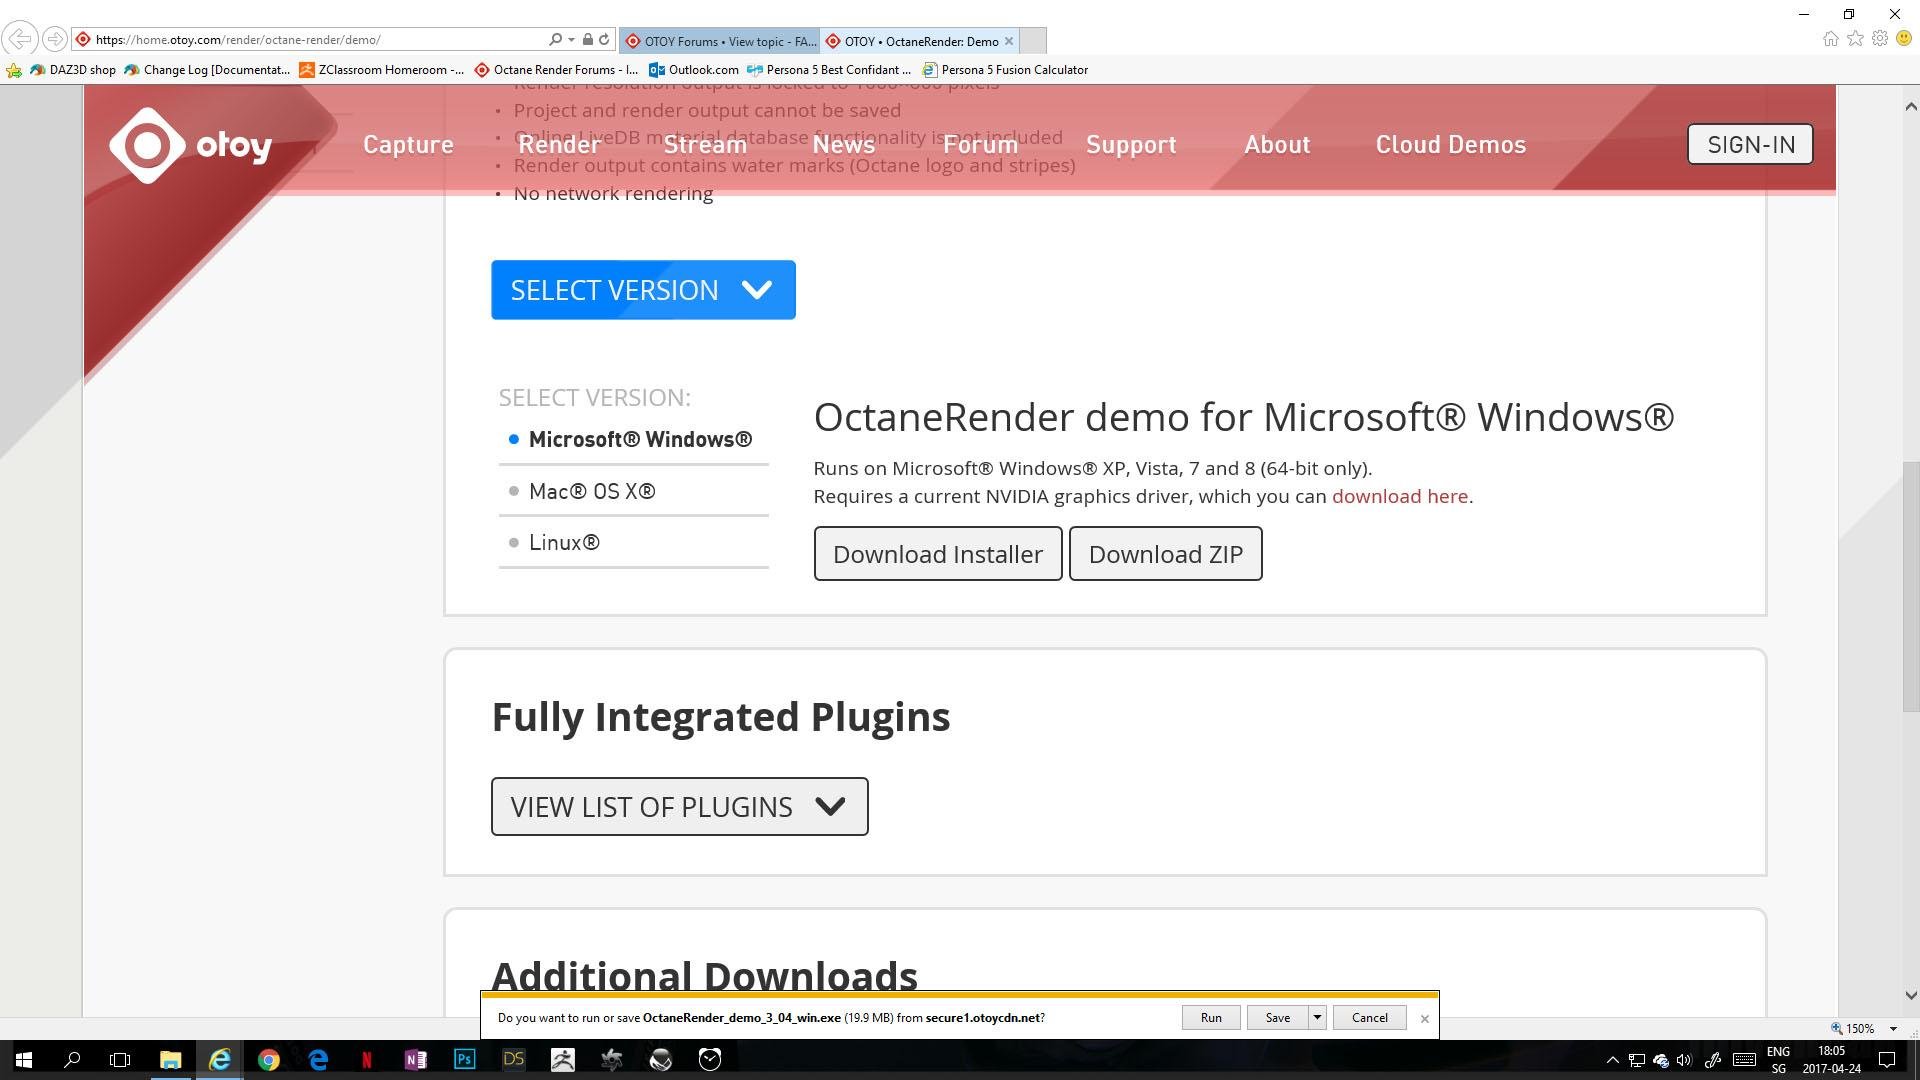Viewport: 1920px width, 1080px height.
Task: Click the SIGN-IN button
Action: pos(1750,144)
